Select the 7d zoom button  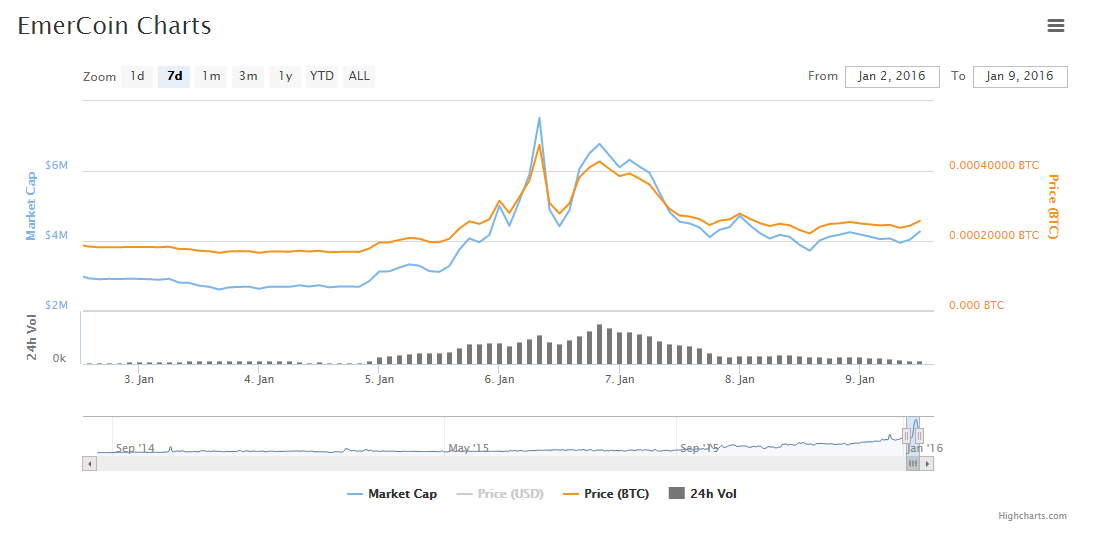[x=174, y=76]
